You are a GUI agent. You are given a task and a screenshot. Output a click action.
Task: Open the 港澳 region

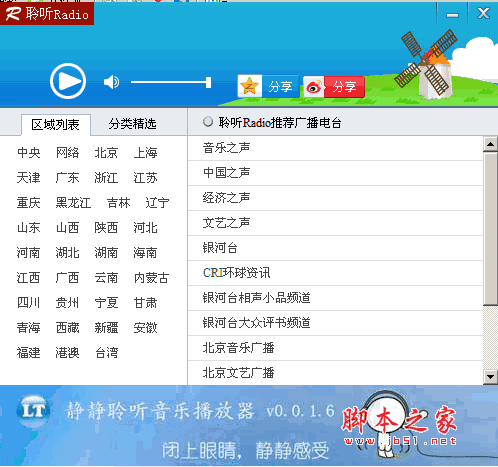point(67,353)
